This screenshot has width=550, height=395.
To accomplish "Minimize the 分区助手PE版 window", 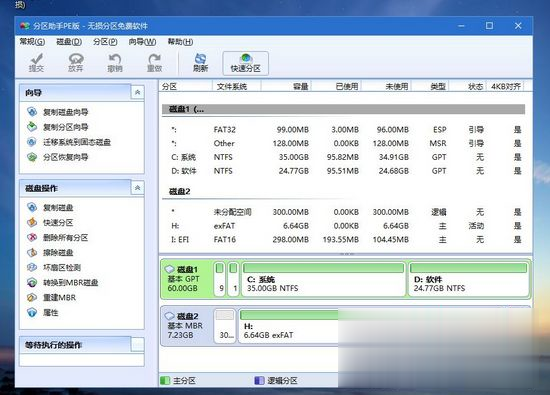I will point(462,26).
